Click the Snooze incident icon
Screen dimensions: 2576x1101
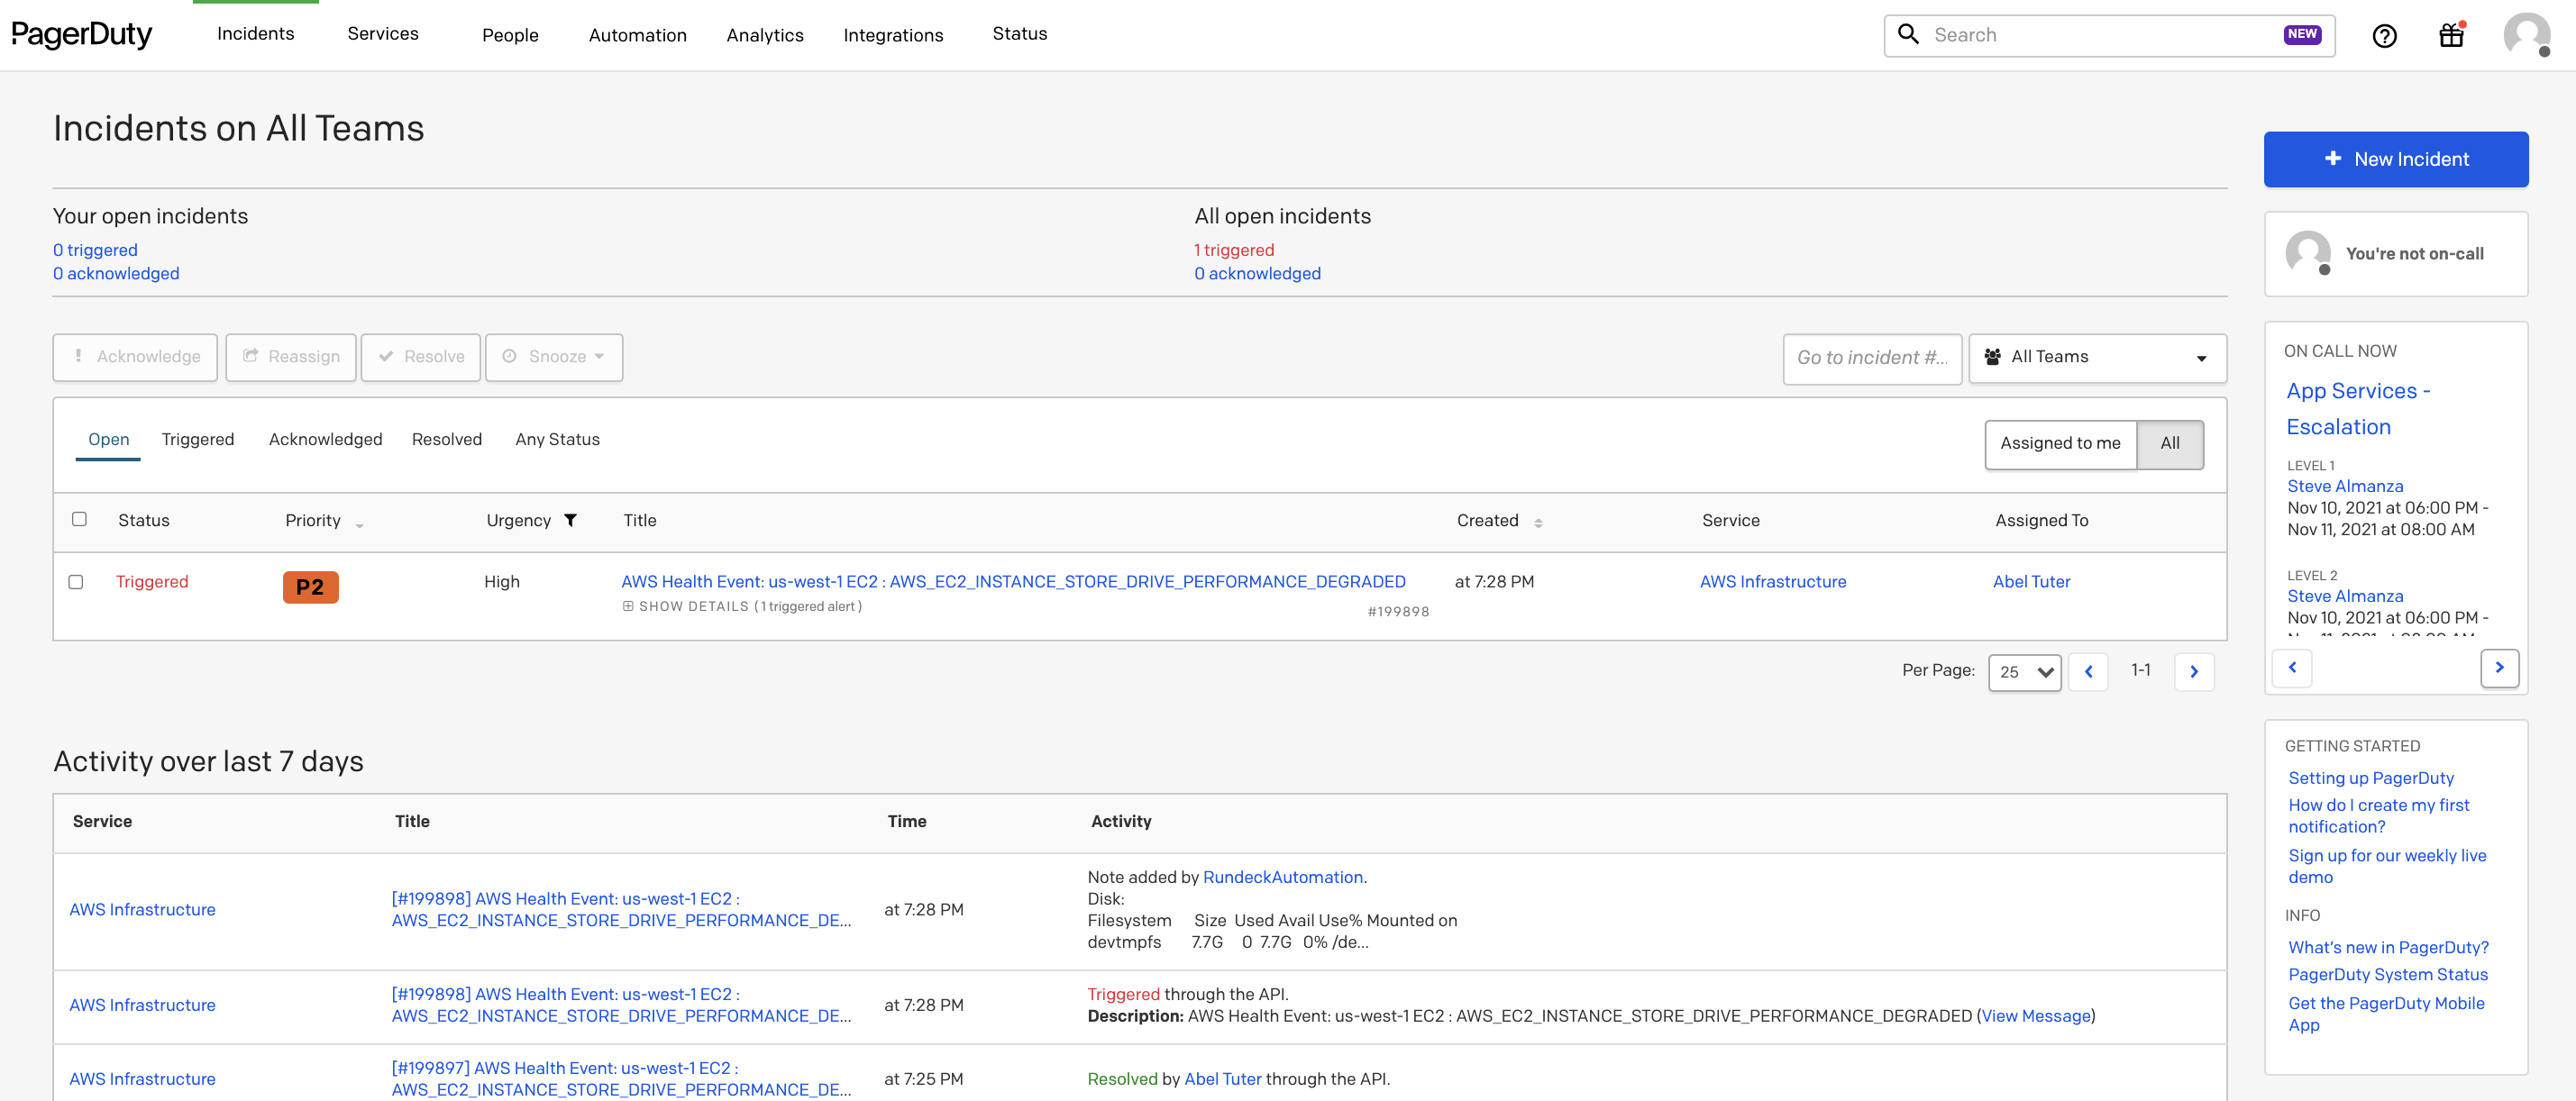tap(509, 355)
